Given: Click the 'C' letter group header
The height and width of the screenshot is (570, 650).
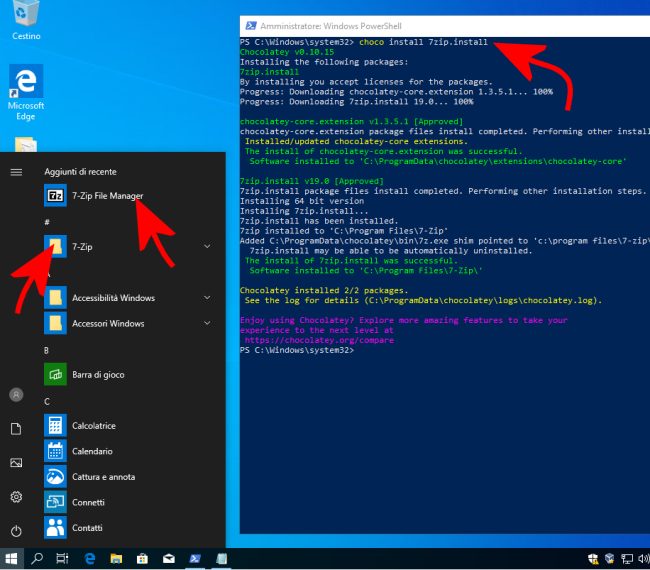Looking at the screenshot, I should 47,401.
